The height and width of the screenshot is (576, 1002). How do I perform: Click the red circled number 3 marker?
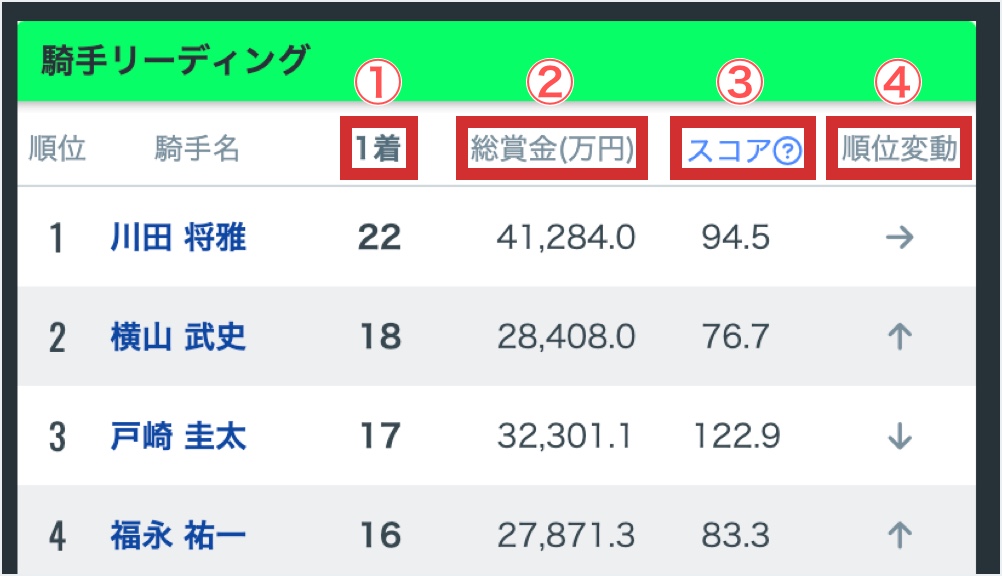(739, 84)
